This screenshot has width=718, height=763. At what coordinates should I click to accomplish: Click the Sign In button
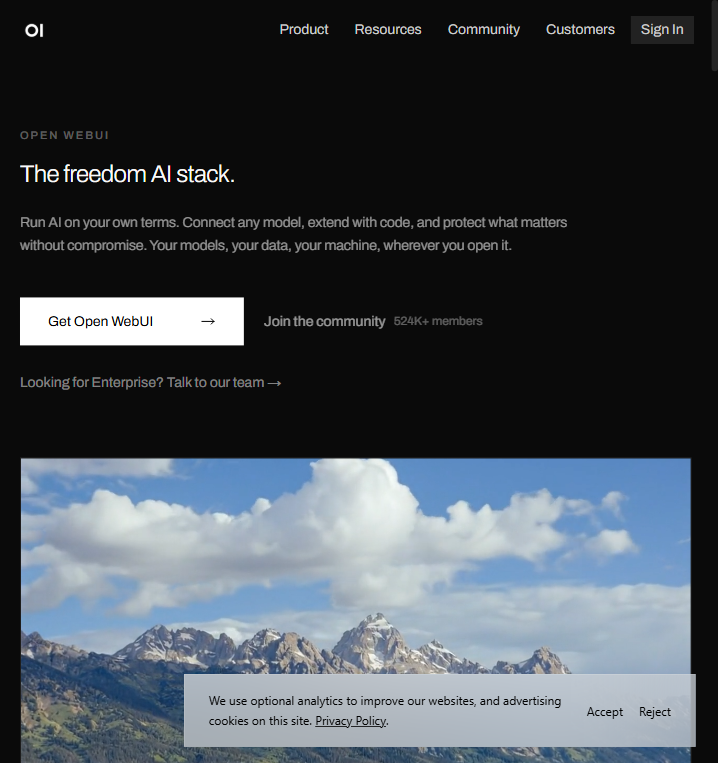(662, 30)
